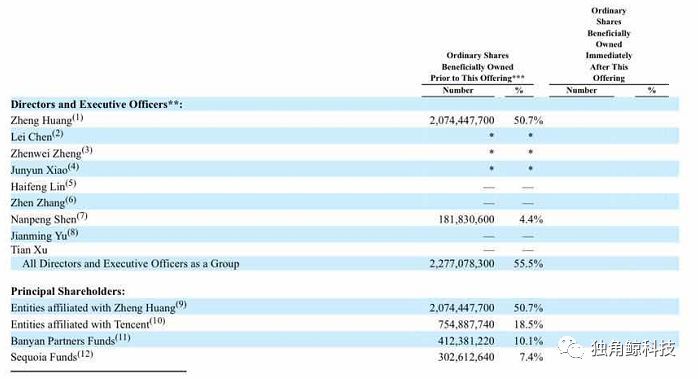Click Tencent's share count 754,887,740
698x379 pixels.
466,324
